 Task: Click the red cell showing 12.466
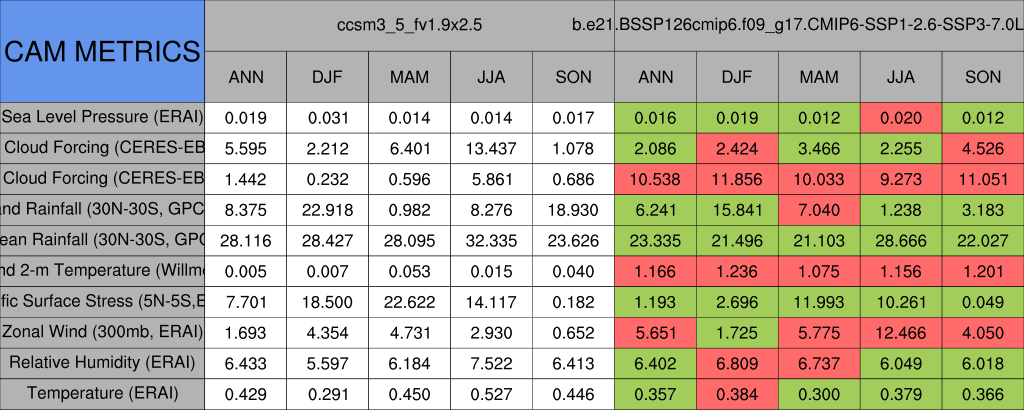pyautogui.click(x=902, y=331)
